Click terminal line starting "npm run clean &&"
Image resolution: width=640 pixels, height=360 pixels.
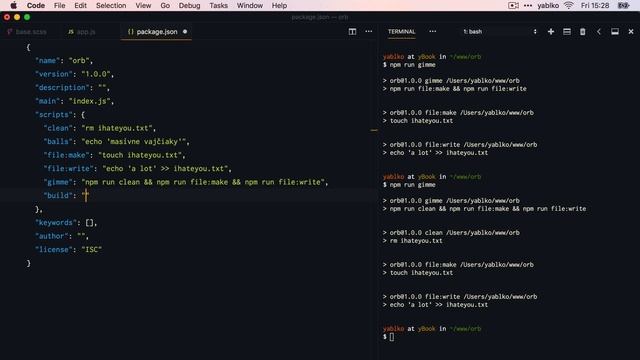(484, 209)
